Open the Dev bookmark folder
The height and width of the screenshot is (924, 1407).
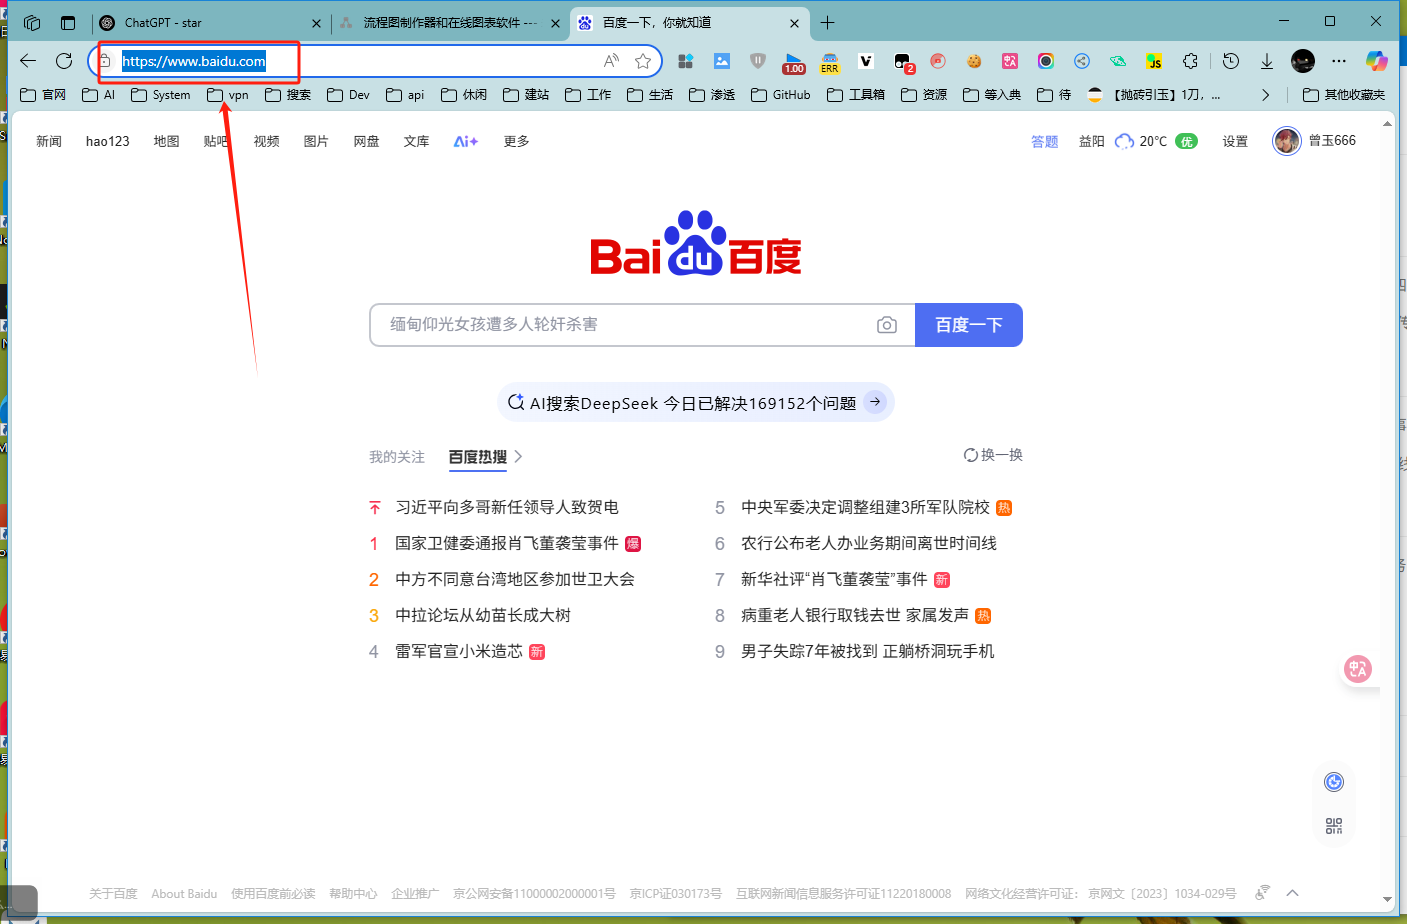pyautogui.click(x=349, y=95)
